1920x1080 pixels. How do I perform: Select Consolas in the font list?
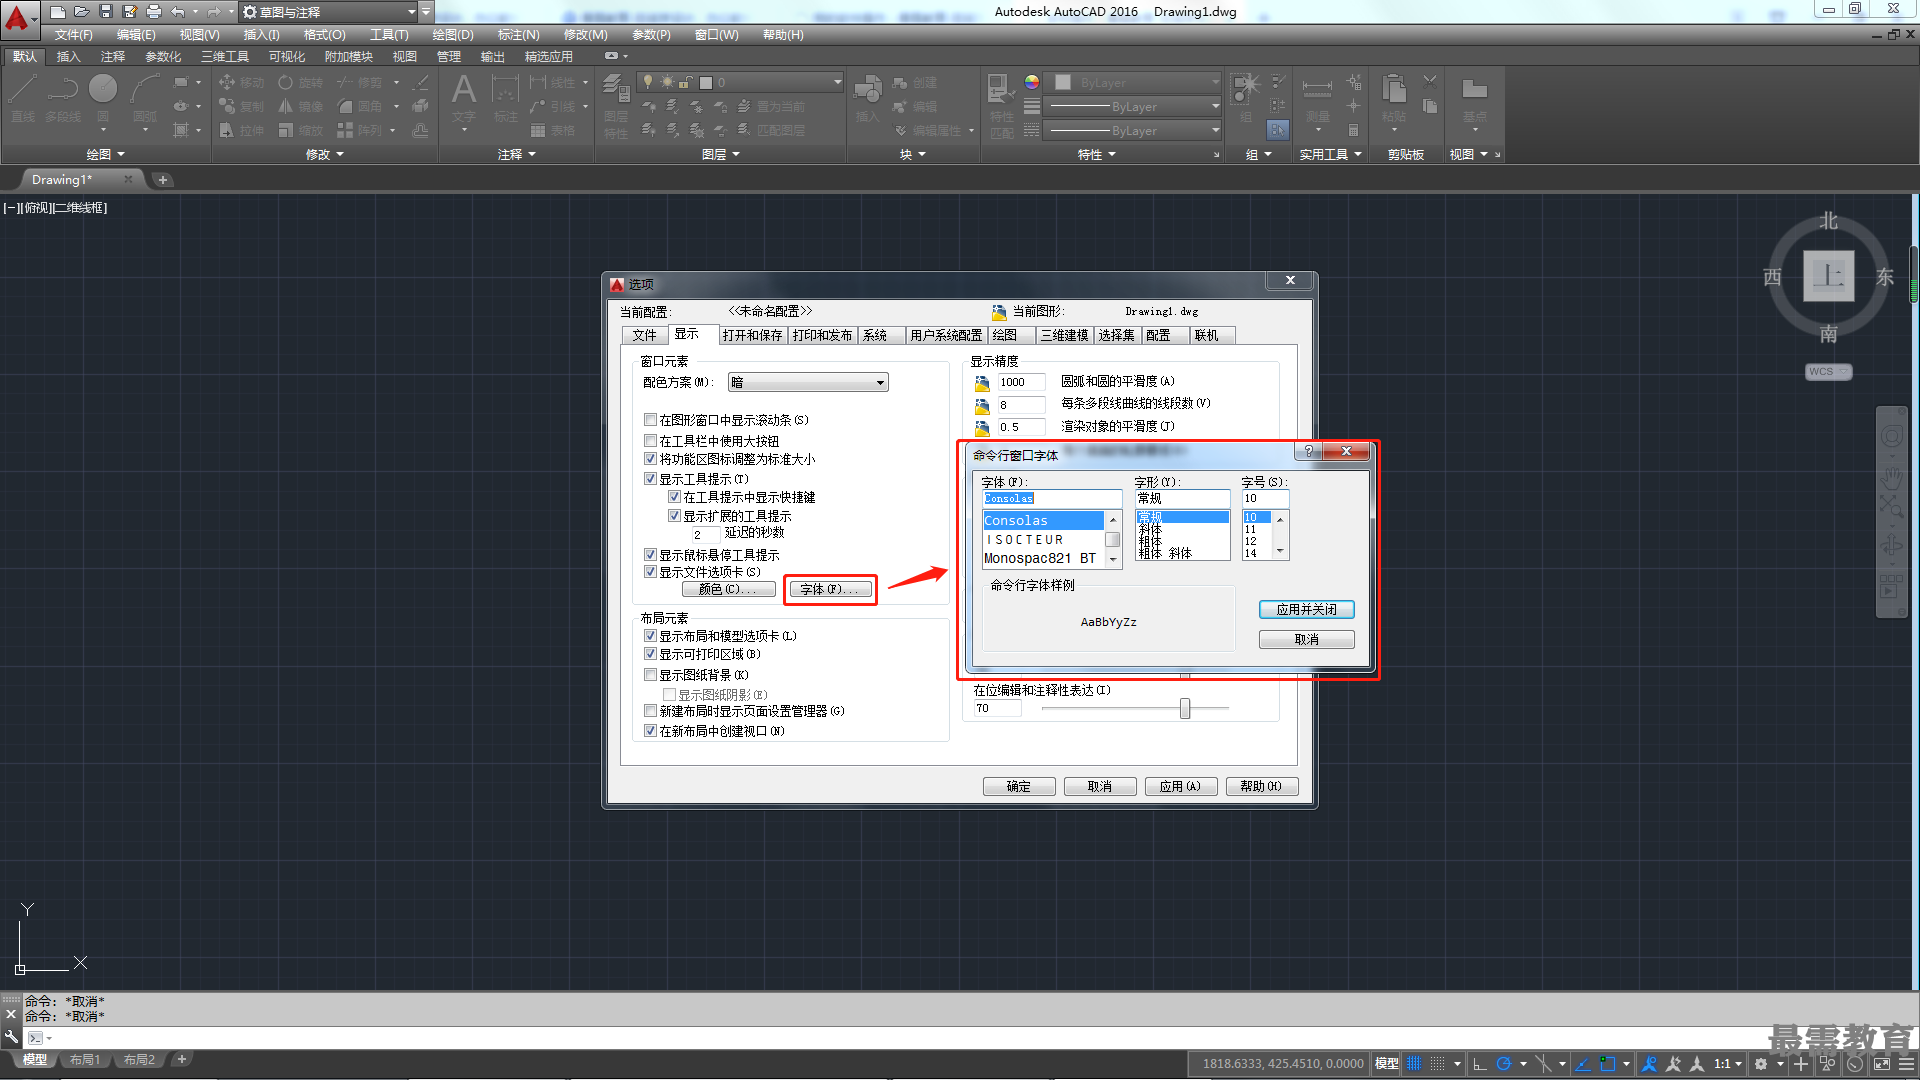(x=1042, y=520)
